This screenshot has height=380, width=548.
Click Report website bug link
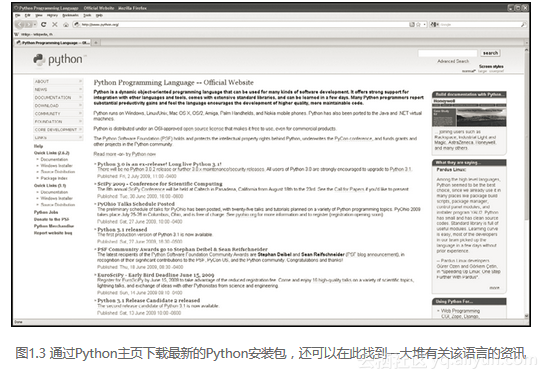[53, 233]
